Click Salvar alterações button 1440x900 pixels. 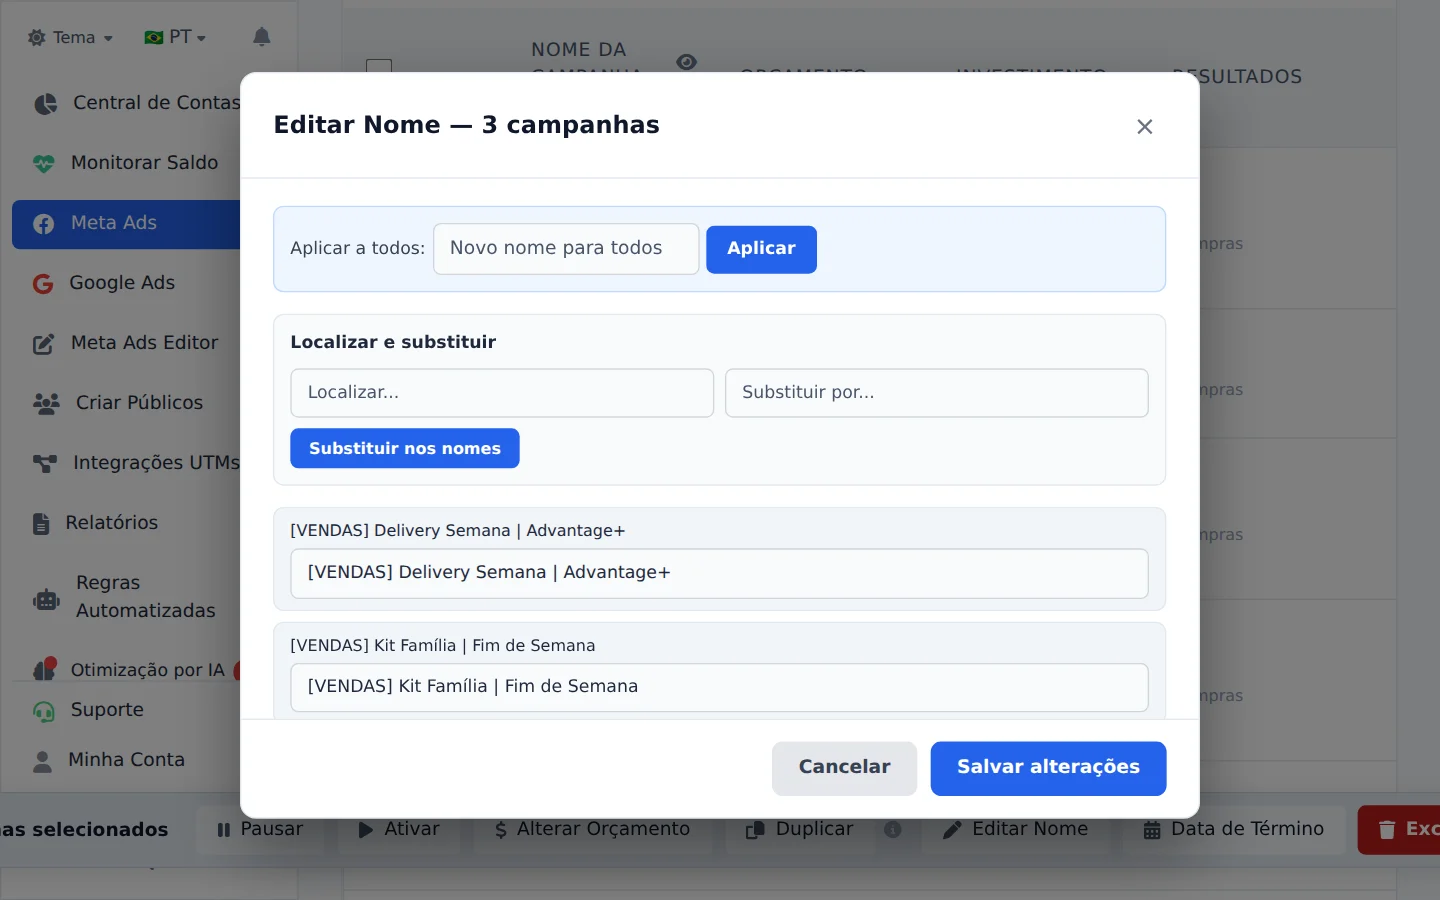(x=1048, y=768)
